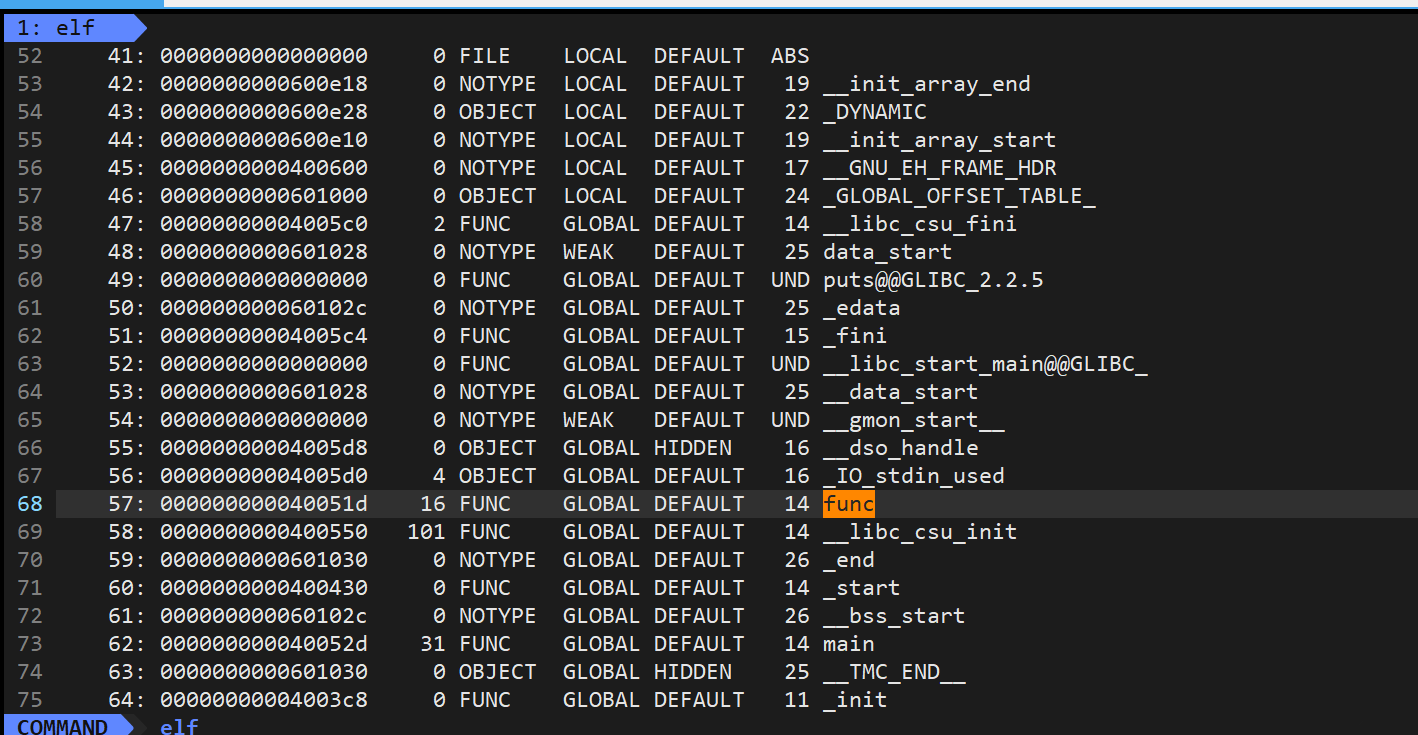
Task: Click symbol index "57:" in func row
Action: click(127, 504)
